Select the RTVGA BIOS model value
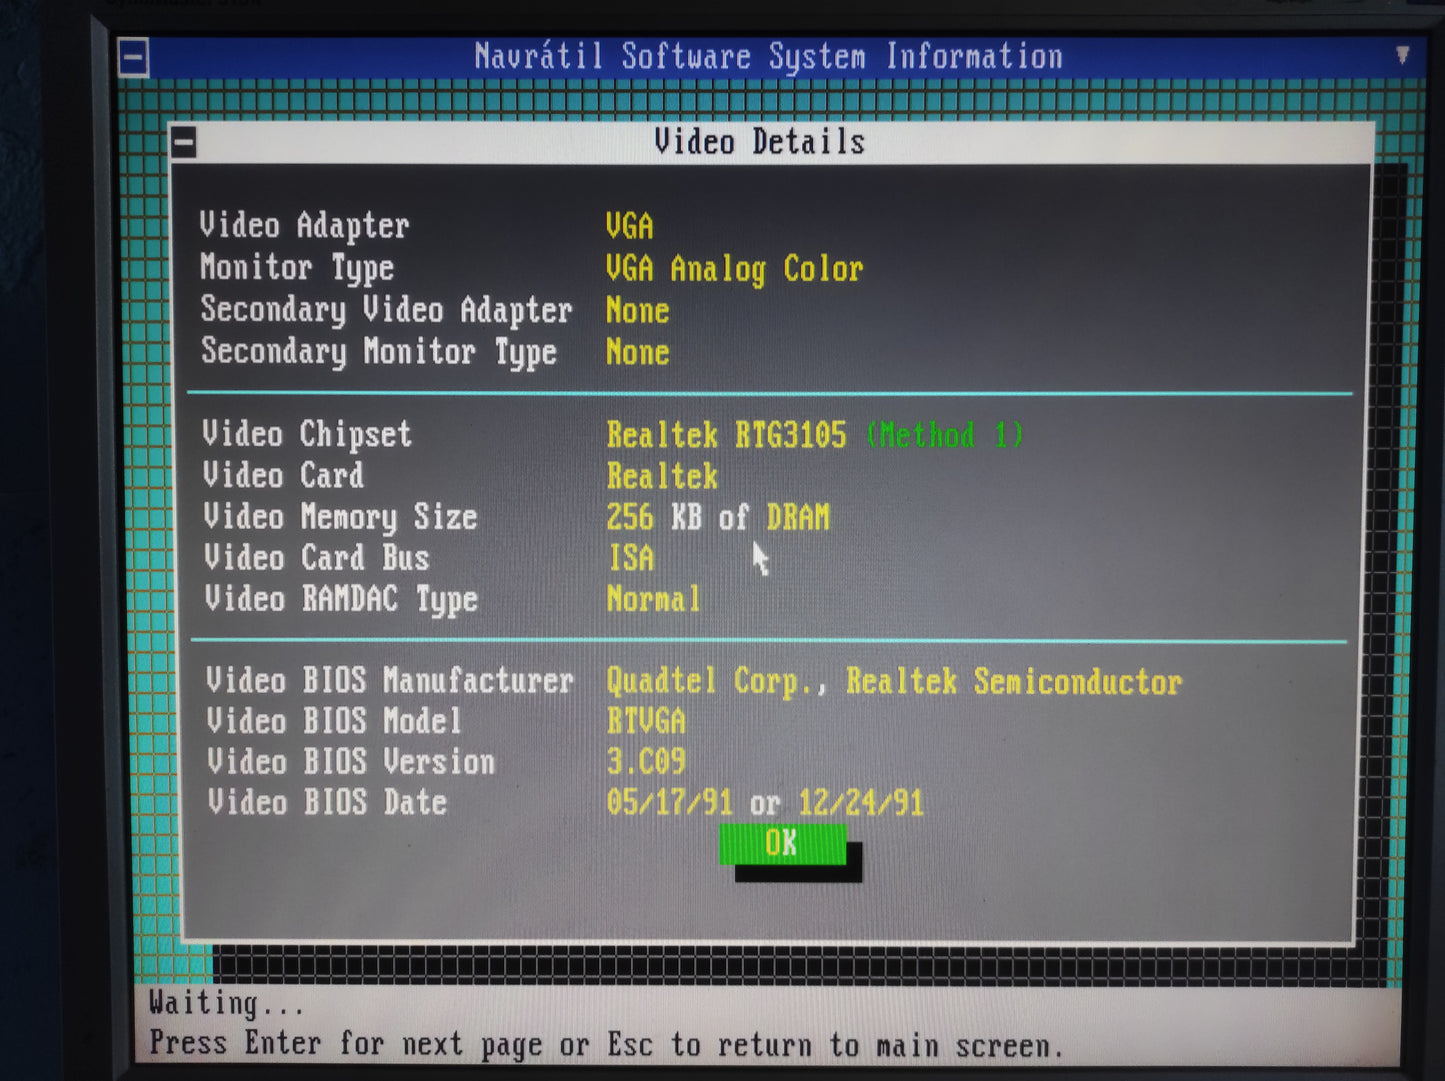The image size is (1445, 1081). click(646, 721)
